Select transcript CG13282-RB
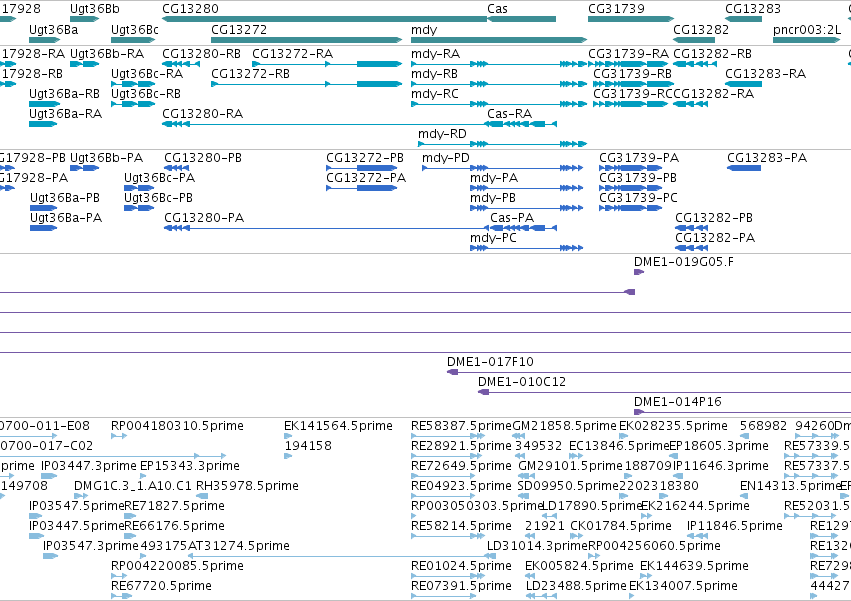This screenshot has height=601, width=851. tap(713, 54)
